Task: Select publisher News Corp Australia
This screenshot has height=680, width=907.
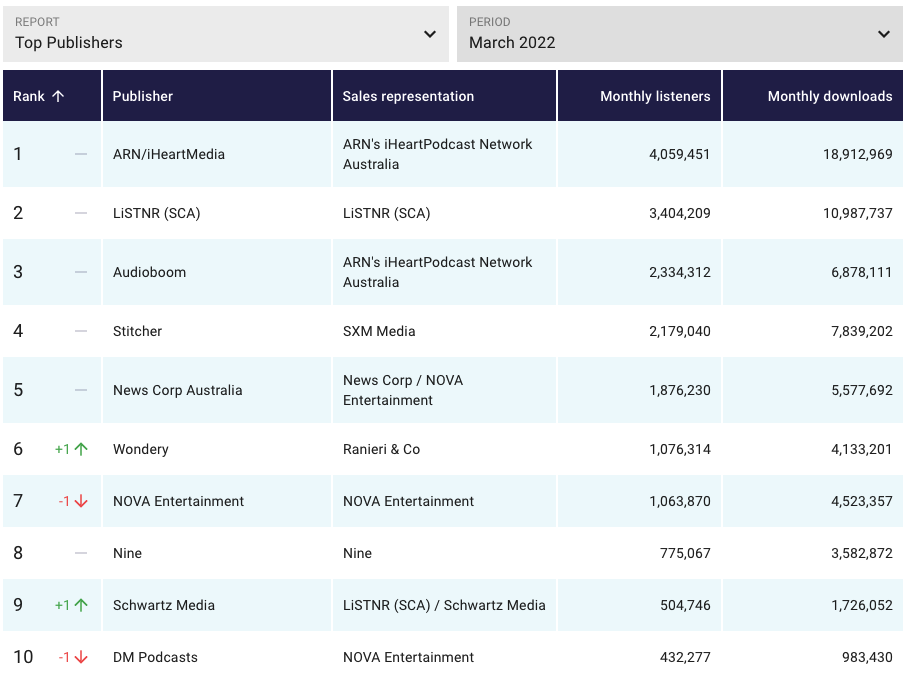Action: tap(178, 390)
